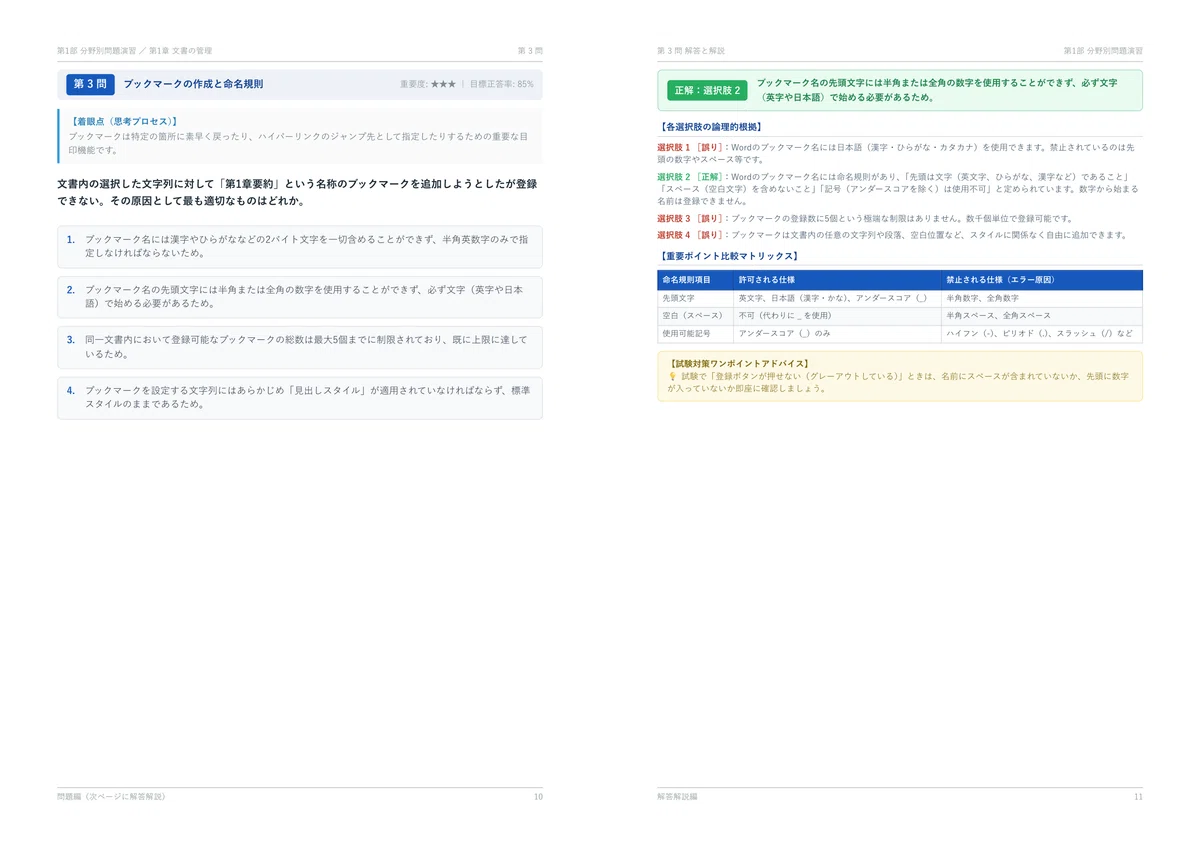Click 目標正答率: 85% label
The width and height of the screenshot is (1200, 849).
click(x=502, y=85)
